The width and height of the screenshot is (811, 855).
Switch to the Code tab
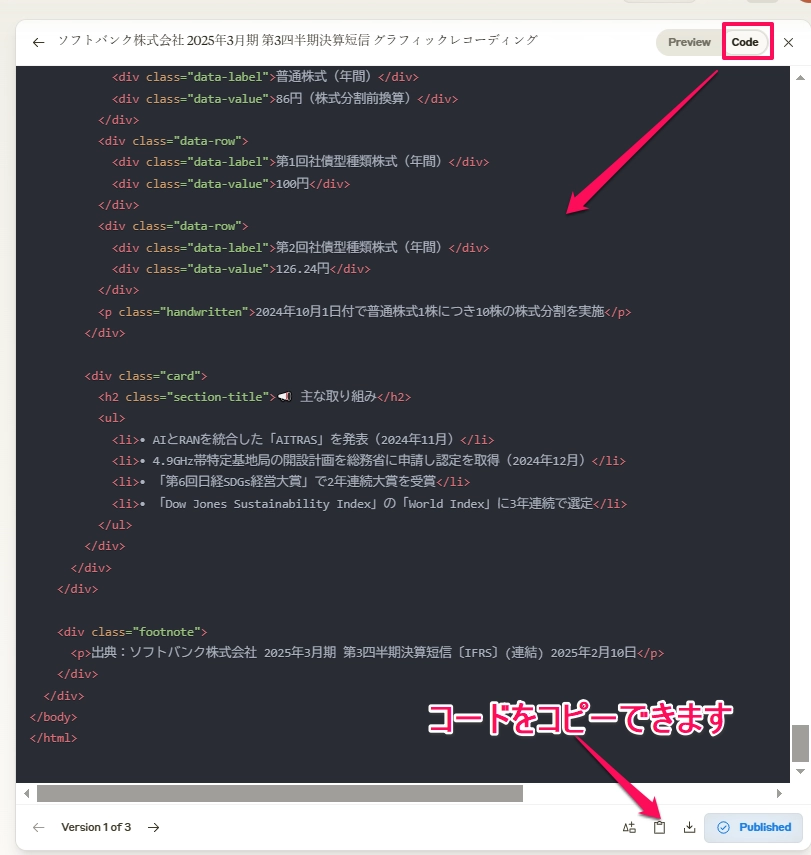click(x=744, y=42)
